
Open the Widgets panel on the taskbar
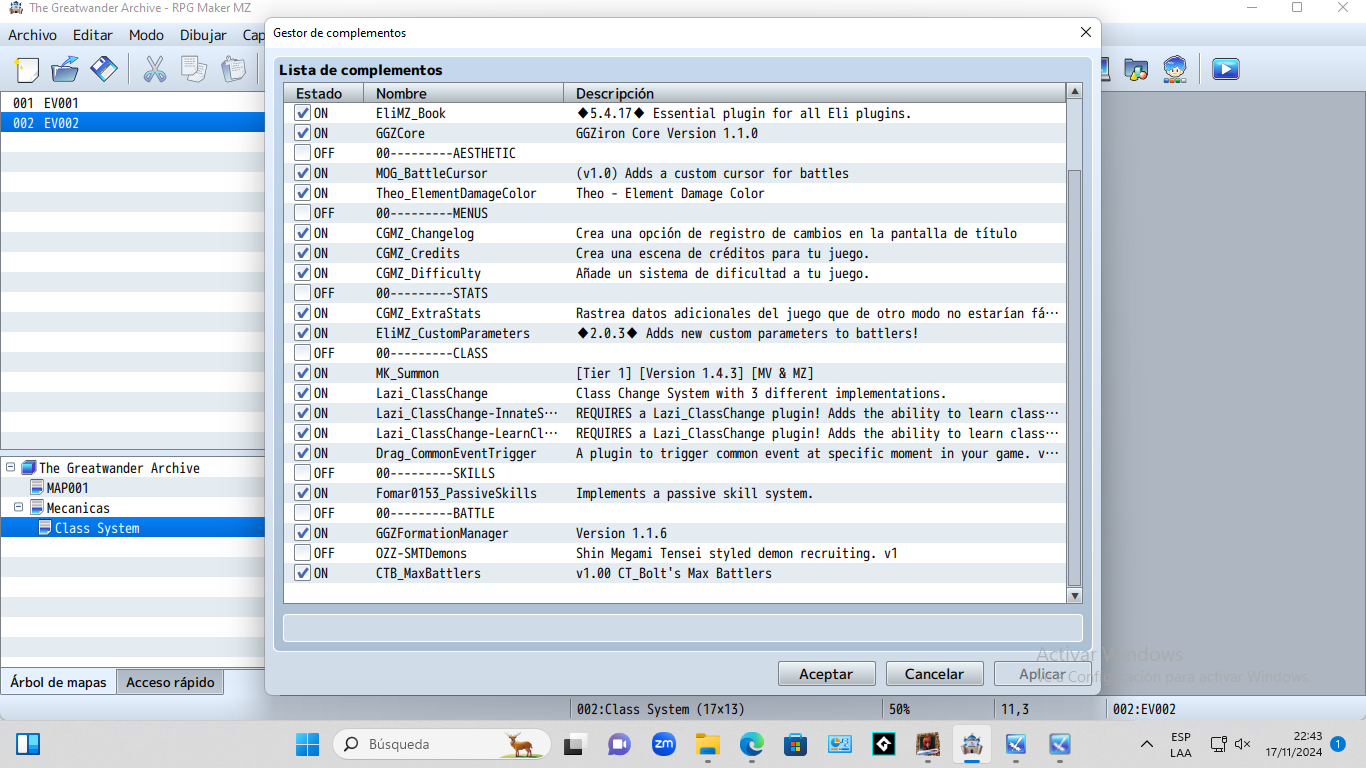28,744
